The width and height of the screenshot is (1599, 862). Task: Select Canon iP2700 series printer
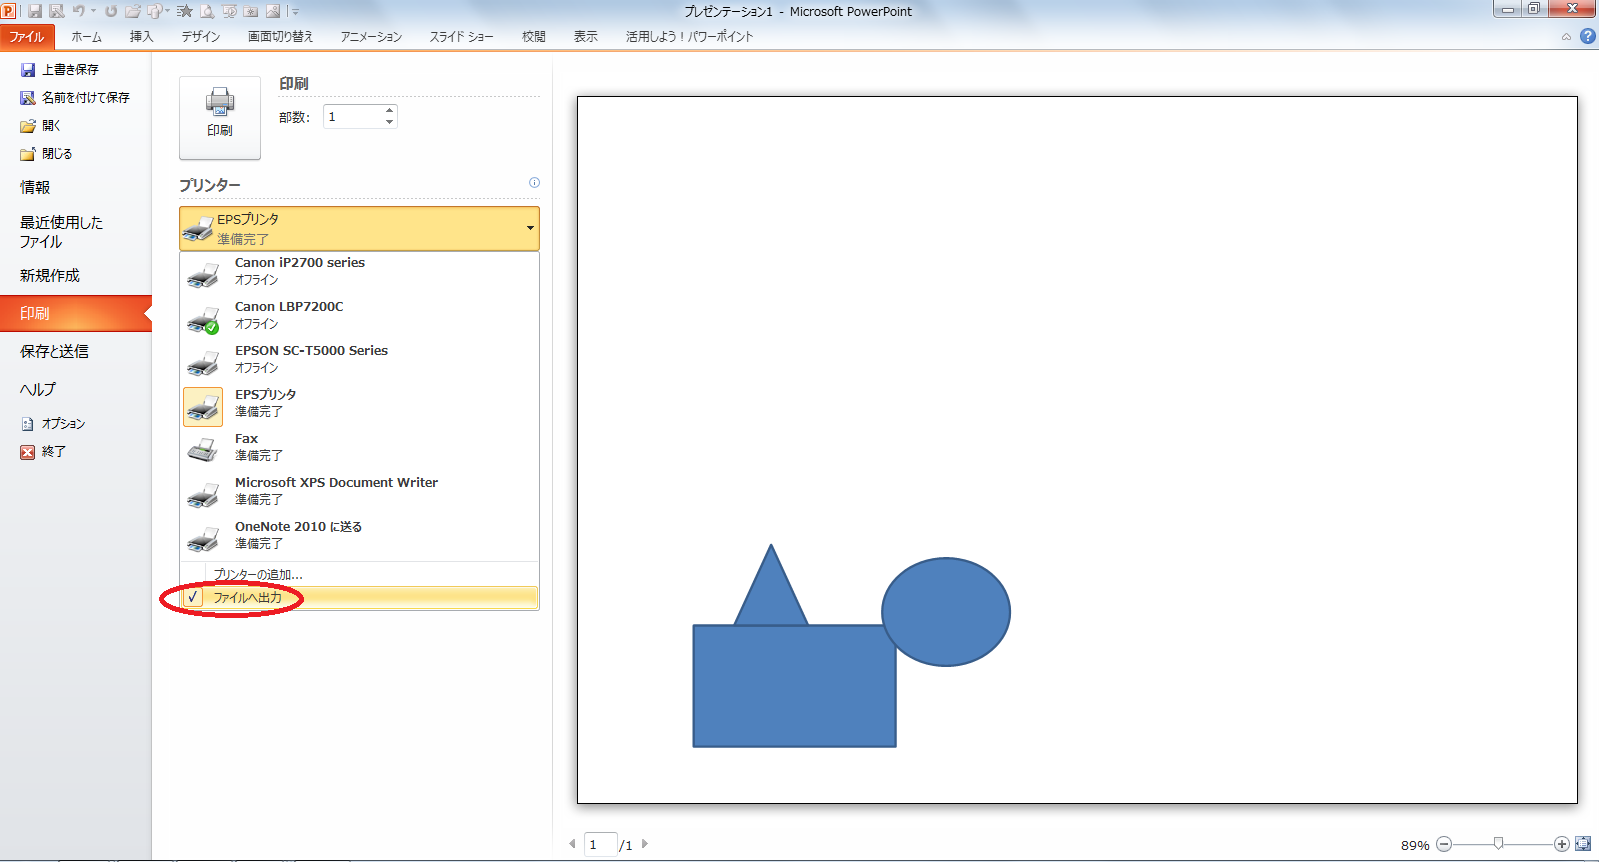click(359, 271)
